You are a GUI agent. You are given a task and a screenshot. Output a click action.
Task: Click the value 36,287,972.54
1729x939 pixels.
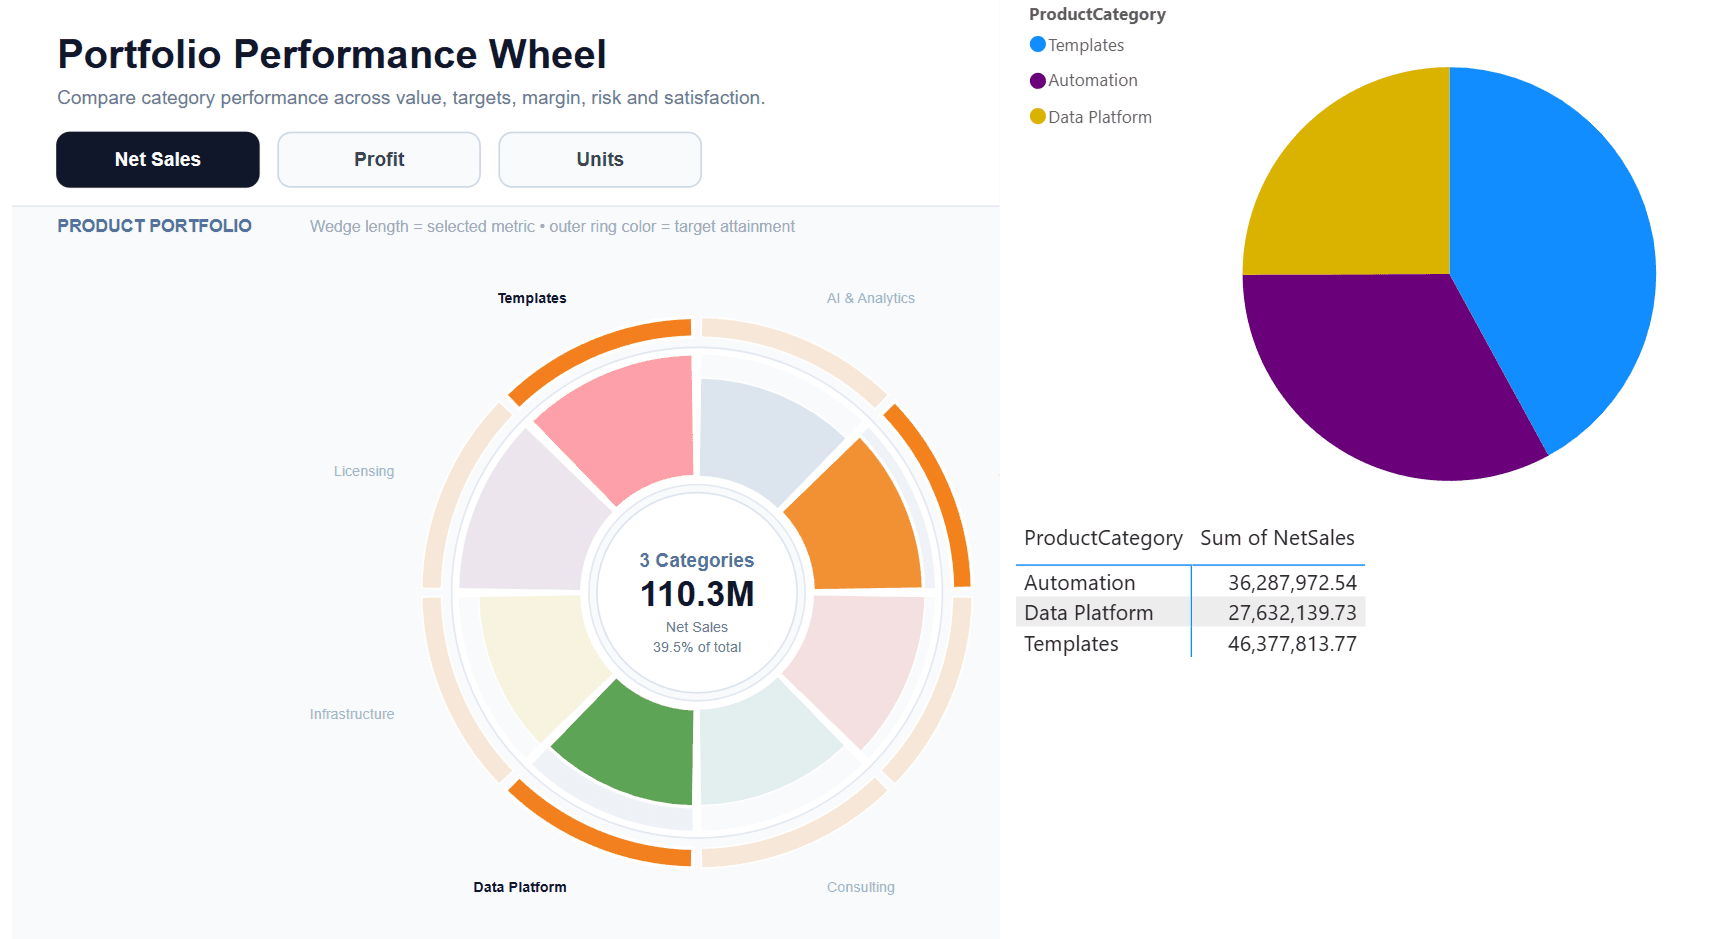coord(1292,583)
